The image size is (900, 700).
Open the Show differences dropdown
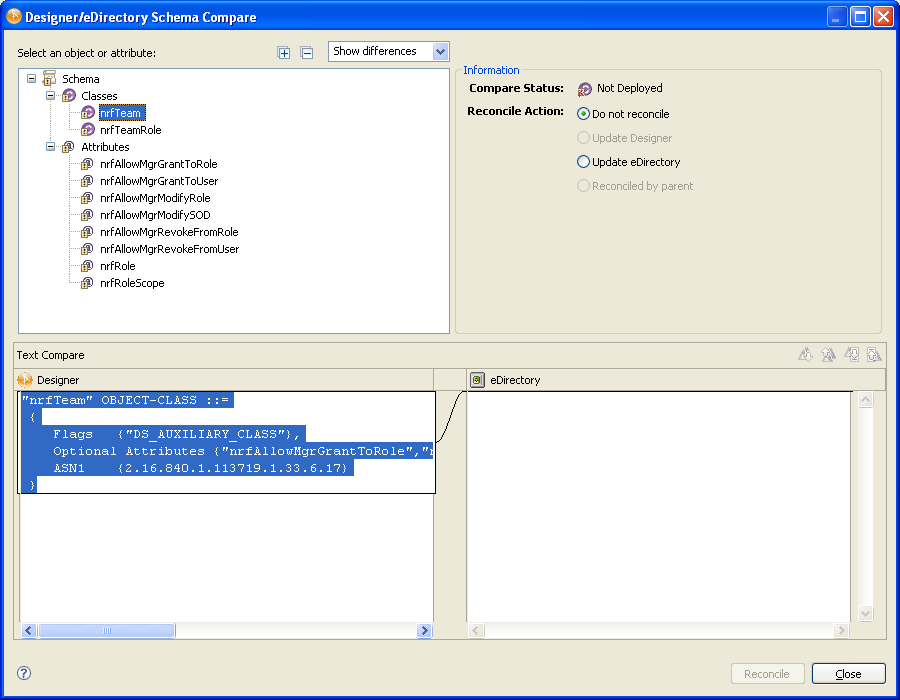pyautogui.click(x=389, y=51)
